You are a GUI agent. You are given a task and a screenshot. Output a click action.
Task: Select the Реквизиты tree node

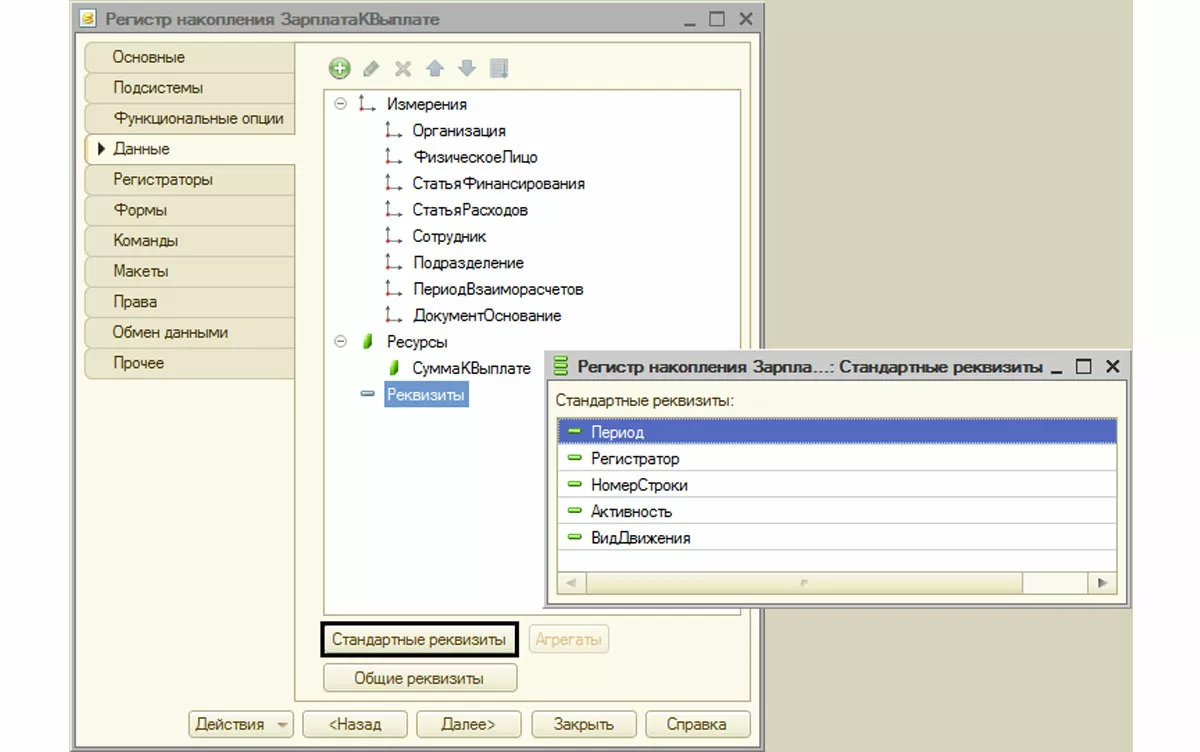tap(425, 395)
